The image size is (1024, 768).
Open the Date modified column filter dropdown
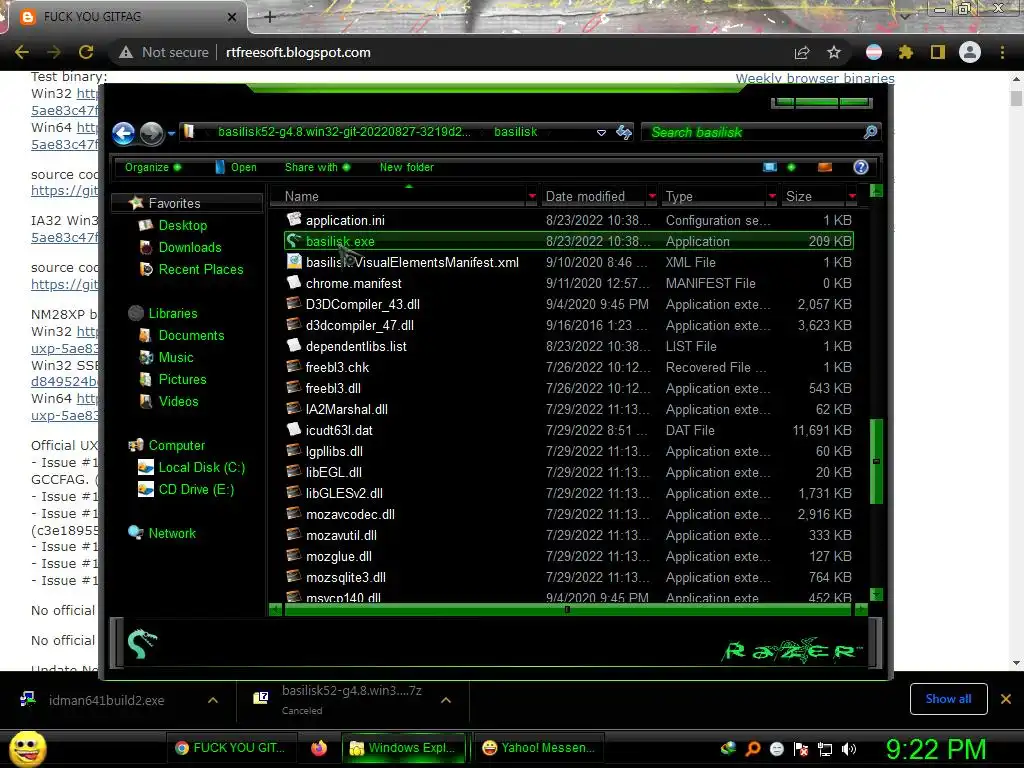(652, 197)
